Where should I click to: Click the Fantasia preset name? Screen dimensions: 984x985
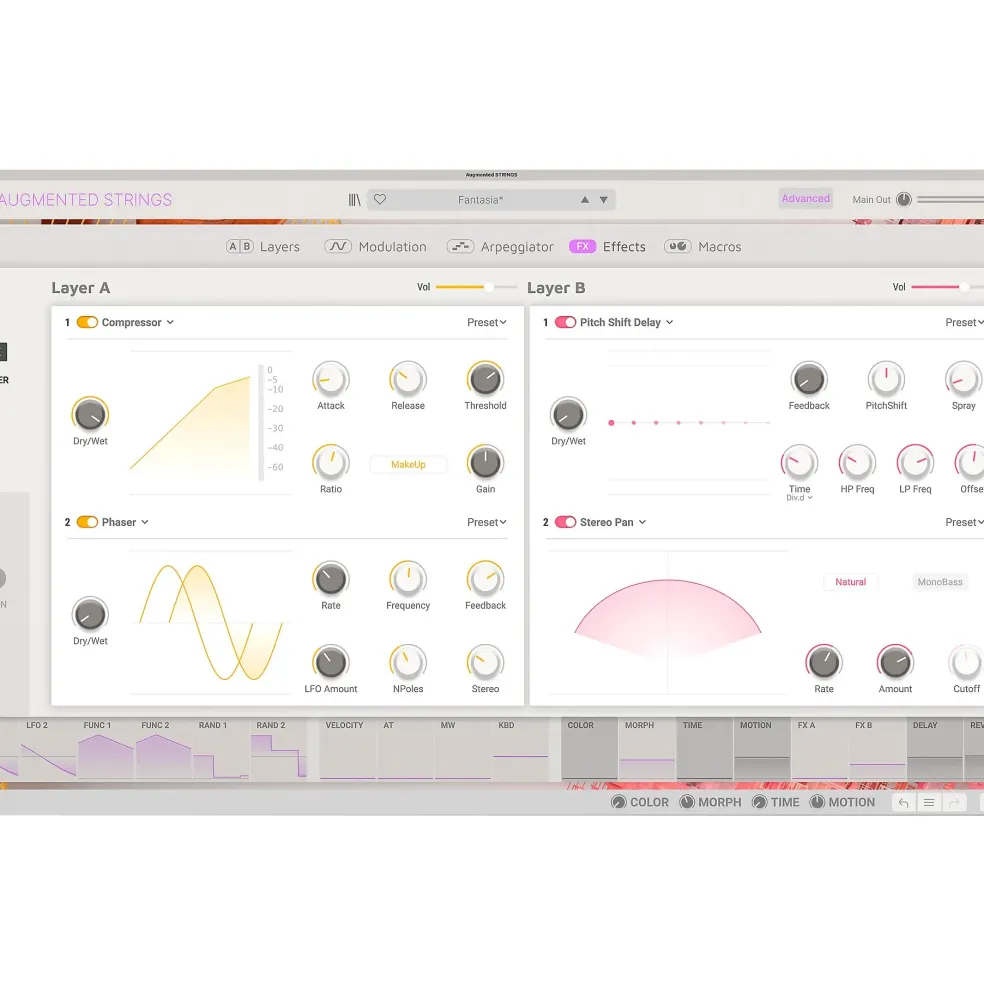tap(480, 200)
